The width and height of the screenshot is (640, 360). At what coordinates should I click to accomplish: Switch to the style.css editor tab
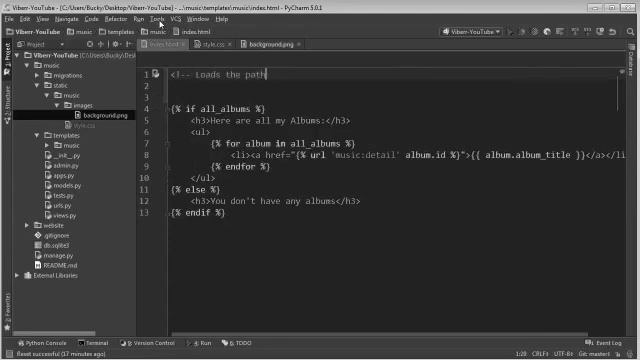coord(213,44)
